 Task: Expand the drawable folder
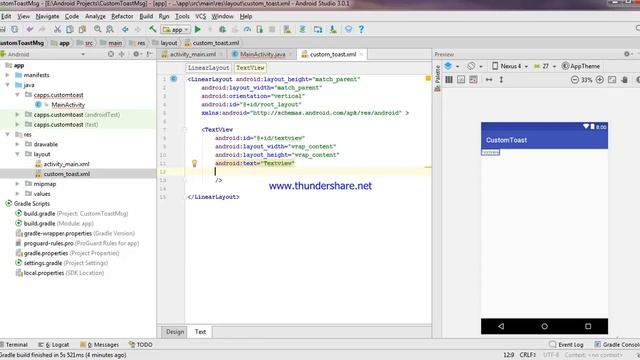point(17,144)
